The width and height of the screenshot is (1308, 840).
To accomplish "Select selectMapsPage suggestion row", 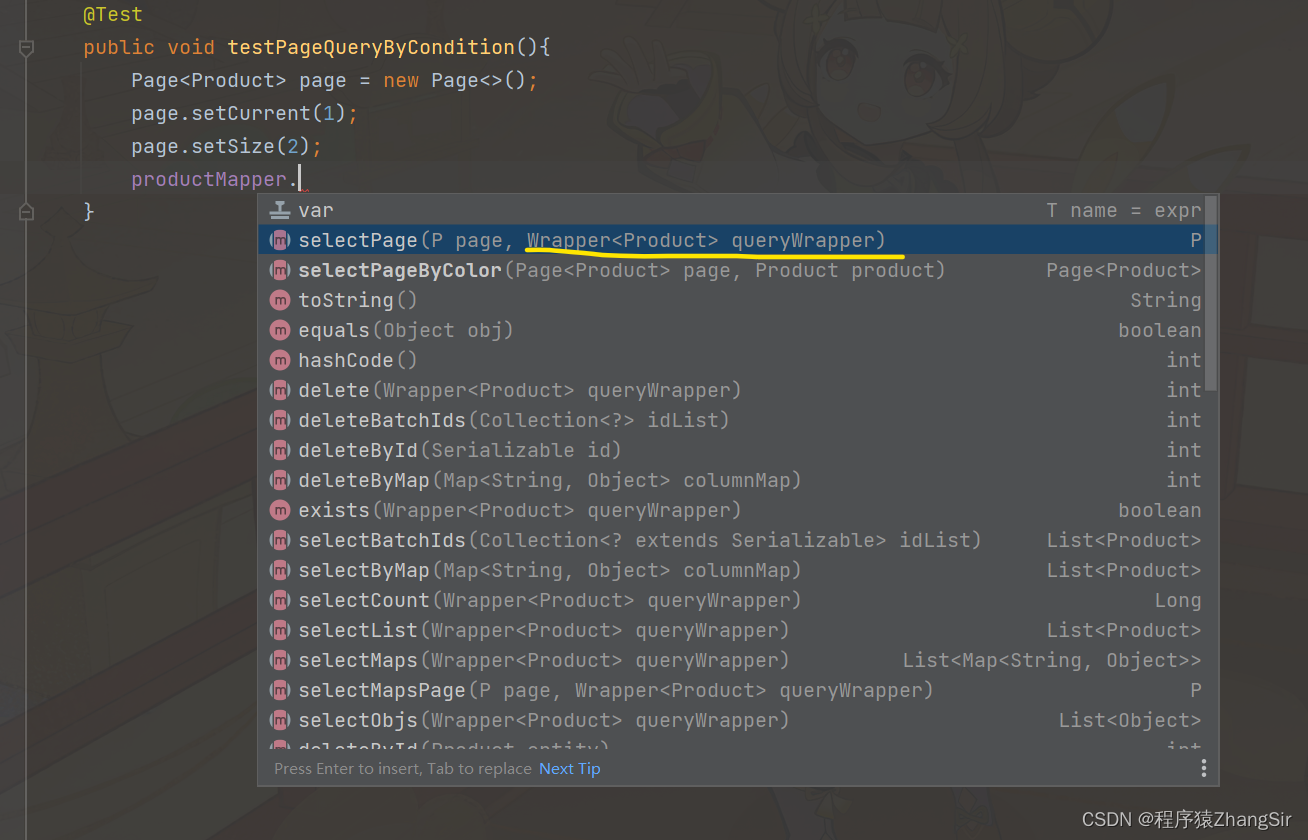I will (731, 690).
